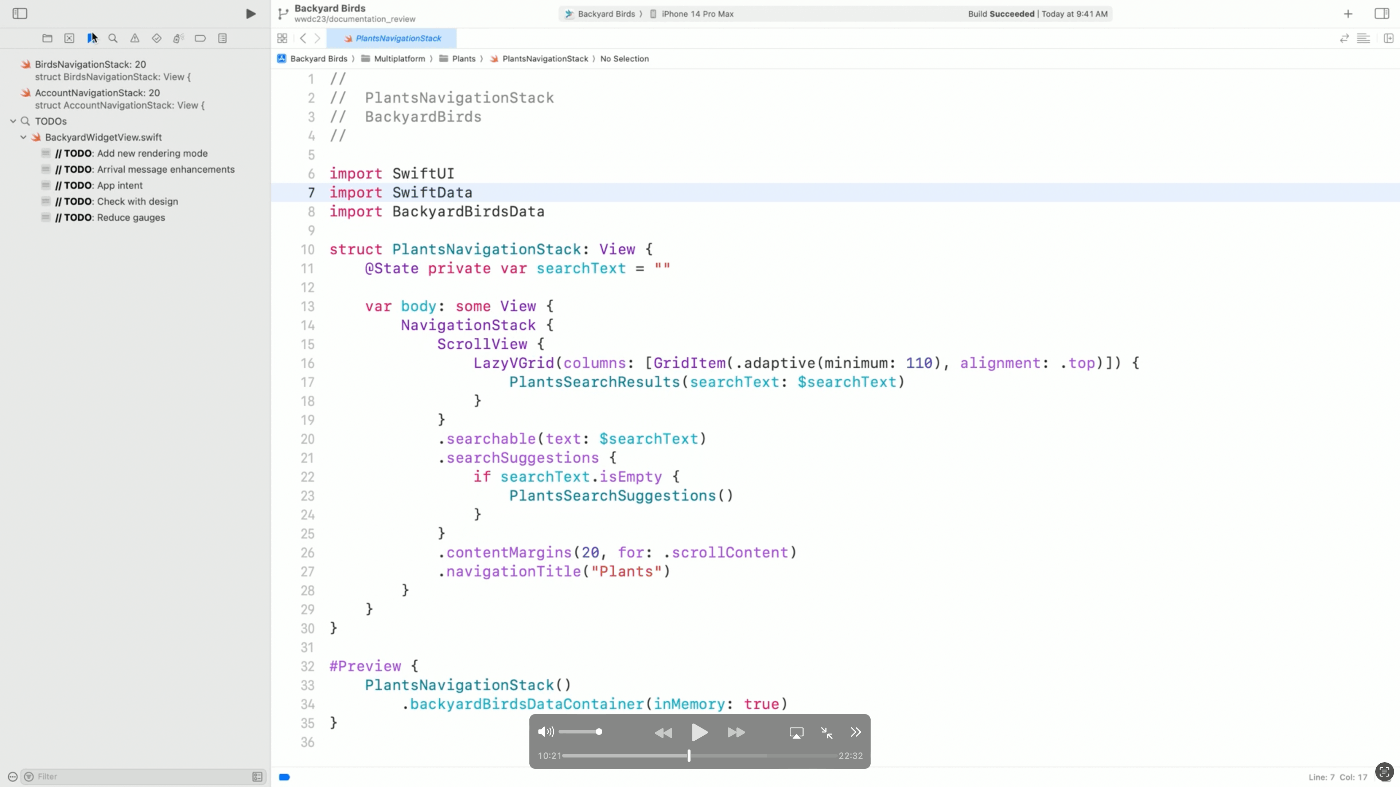This screenshot has width=1400, height=787.
Task: Toggle code review arrows icon
Action: pyautogui.click(x=1344, y=38)
